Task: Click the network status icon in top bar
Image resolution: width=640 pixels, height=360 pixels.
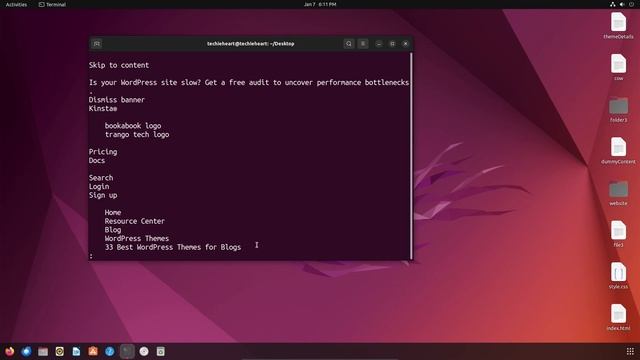Action: (612, 4)
